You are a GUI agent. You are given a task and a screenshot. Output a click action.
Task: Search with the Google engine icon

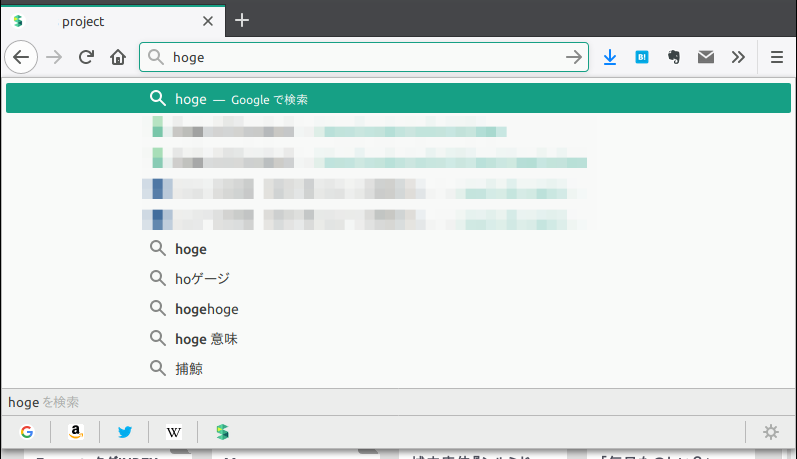(27, 432)
